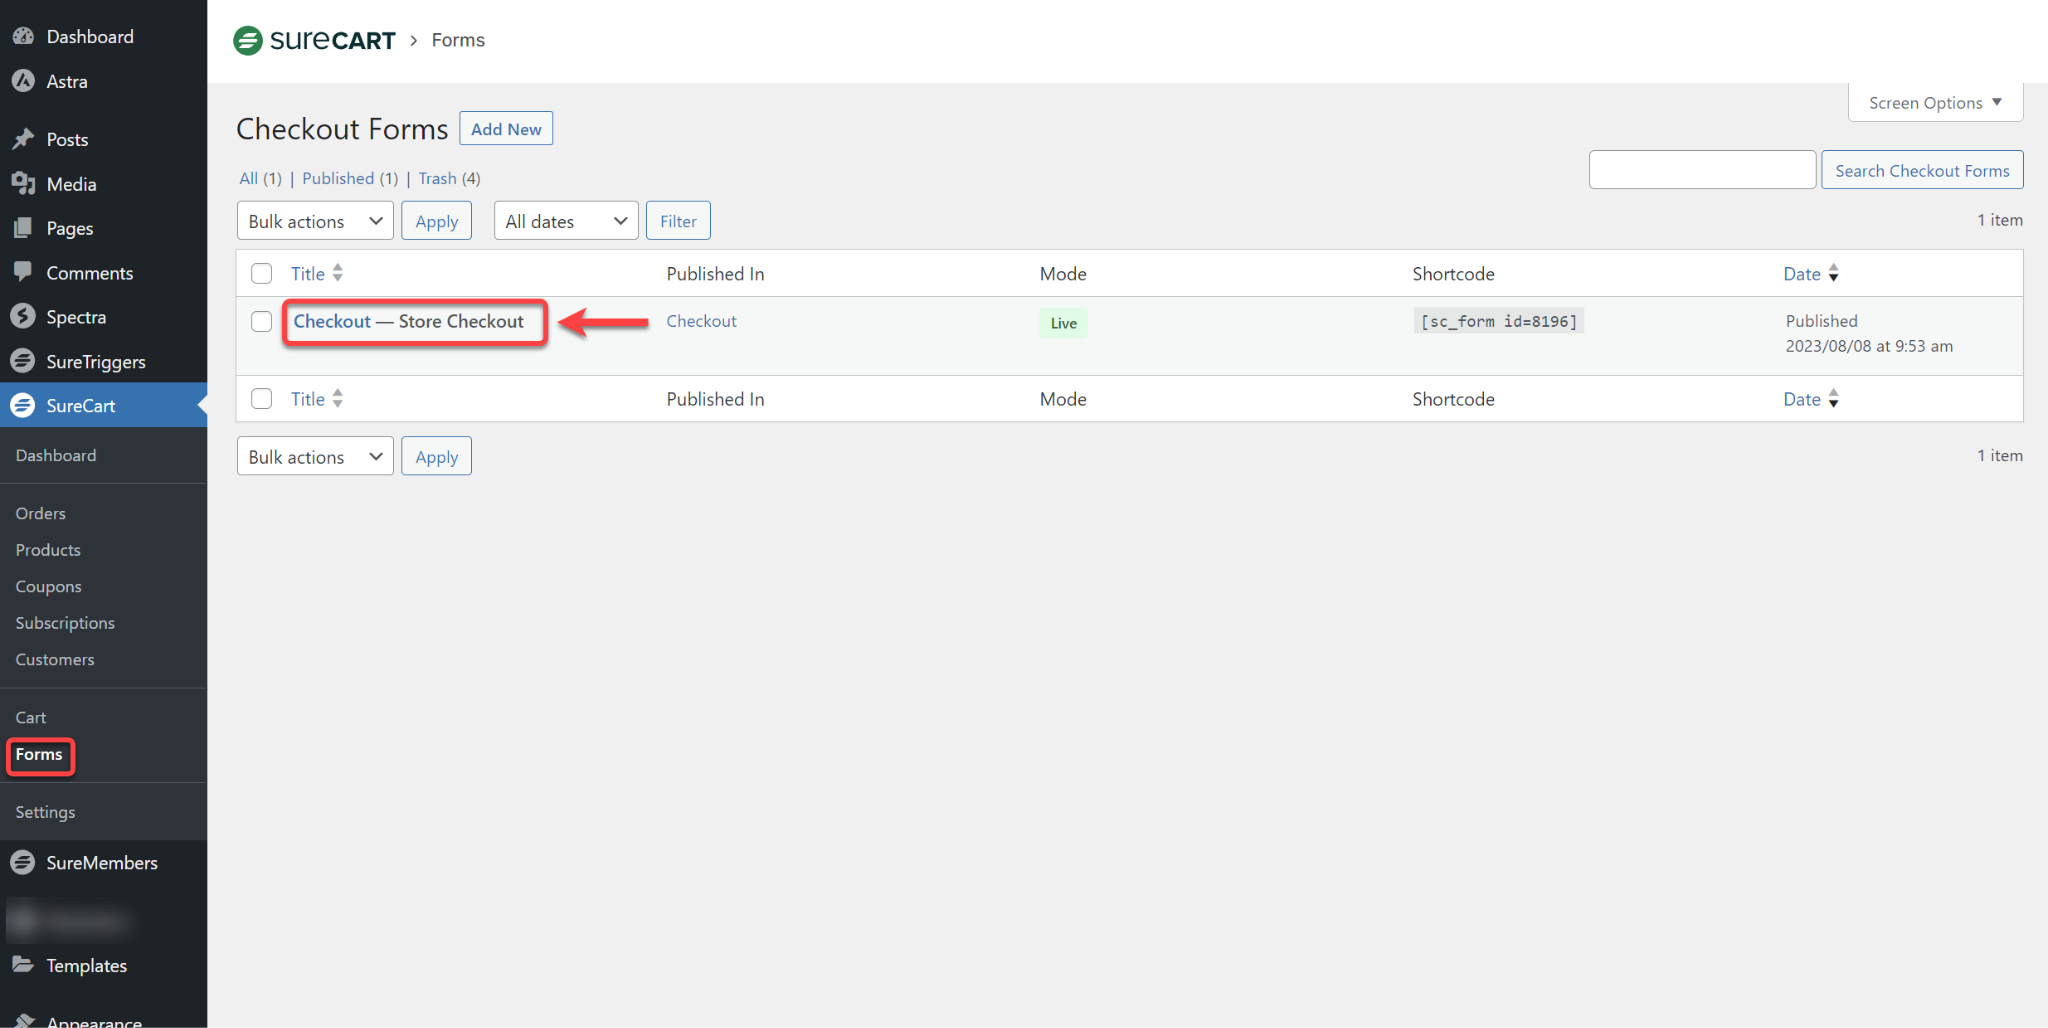Click sort arrows beside top Date header

pyautogui.click(x=1833, y=273)
